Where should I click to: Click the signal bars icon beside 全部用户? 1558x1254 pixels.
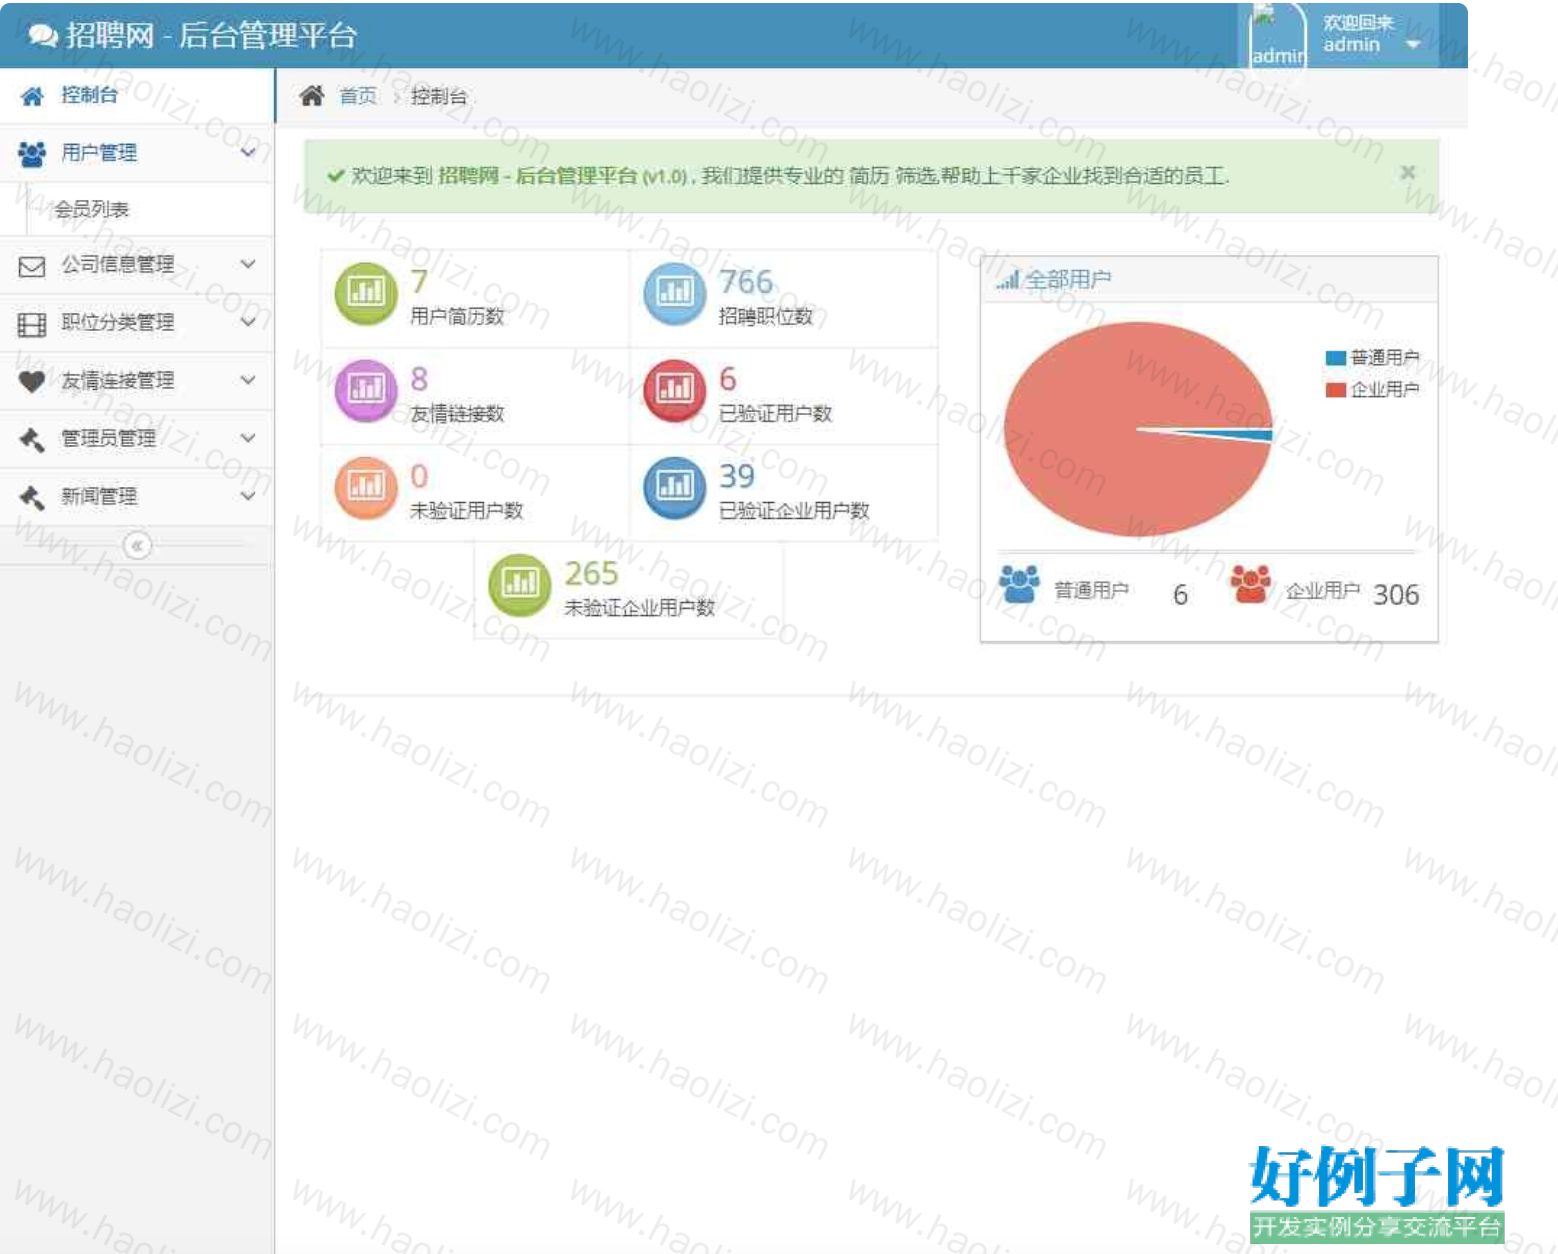pyautogui.click(x=1007, y=280)
